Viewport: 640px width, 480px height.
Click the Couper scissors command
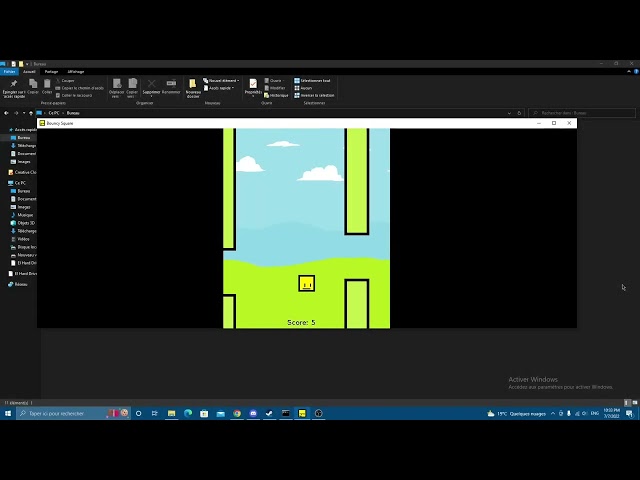(x=65, y=80)
